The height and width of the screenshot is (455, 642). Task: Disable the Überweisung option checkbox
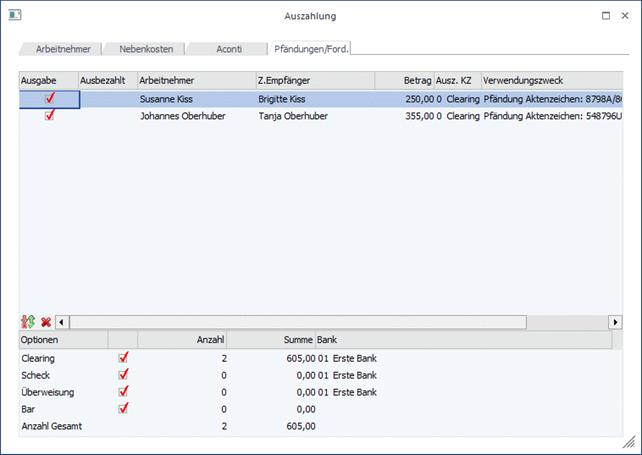coord(124,391)
